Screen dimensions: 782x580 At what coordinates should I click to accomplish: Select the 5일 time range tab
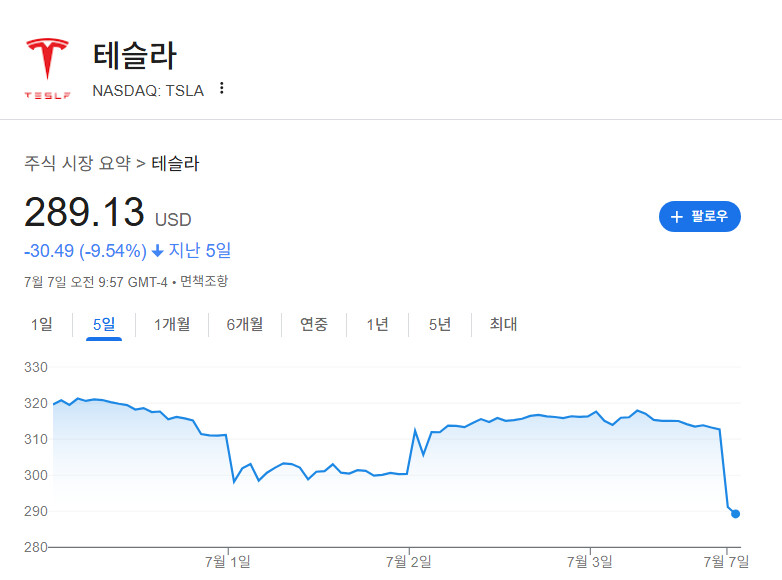103,324
